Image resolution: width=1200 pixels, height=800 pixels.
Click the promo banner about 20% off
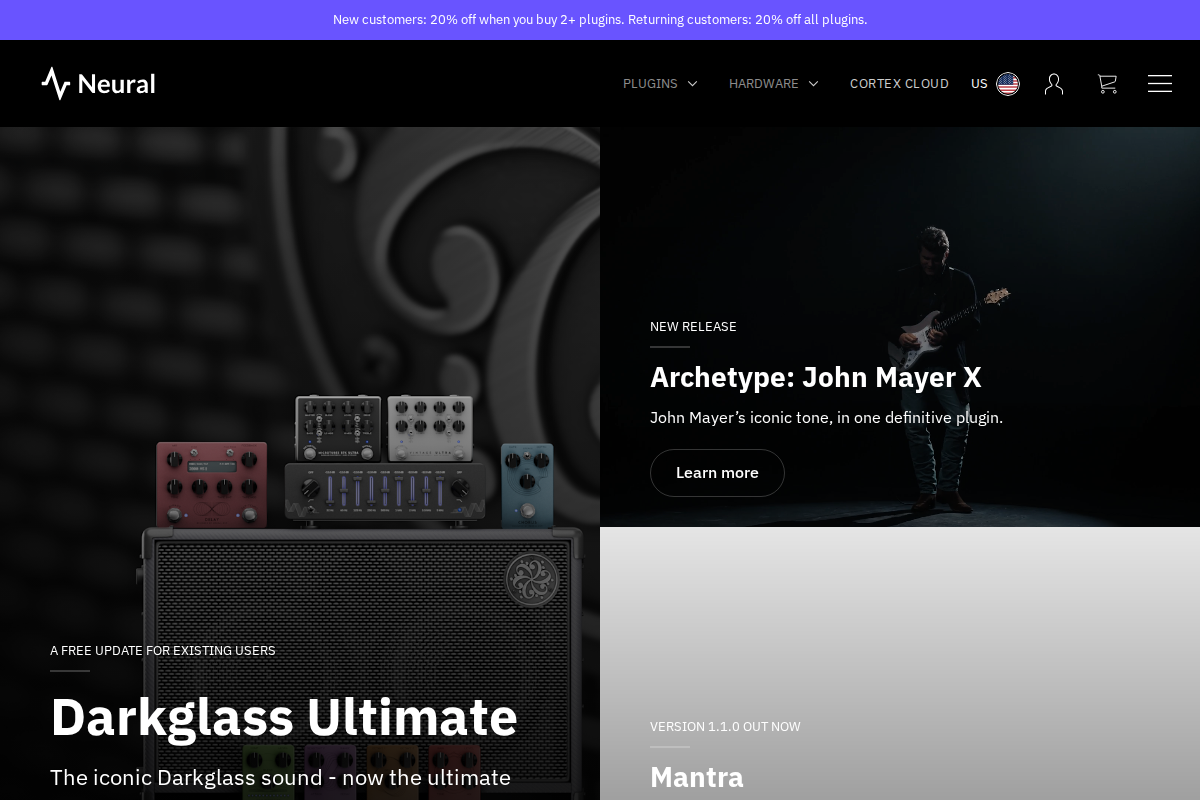click(x=600, y=20)
